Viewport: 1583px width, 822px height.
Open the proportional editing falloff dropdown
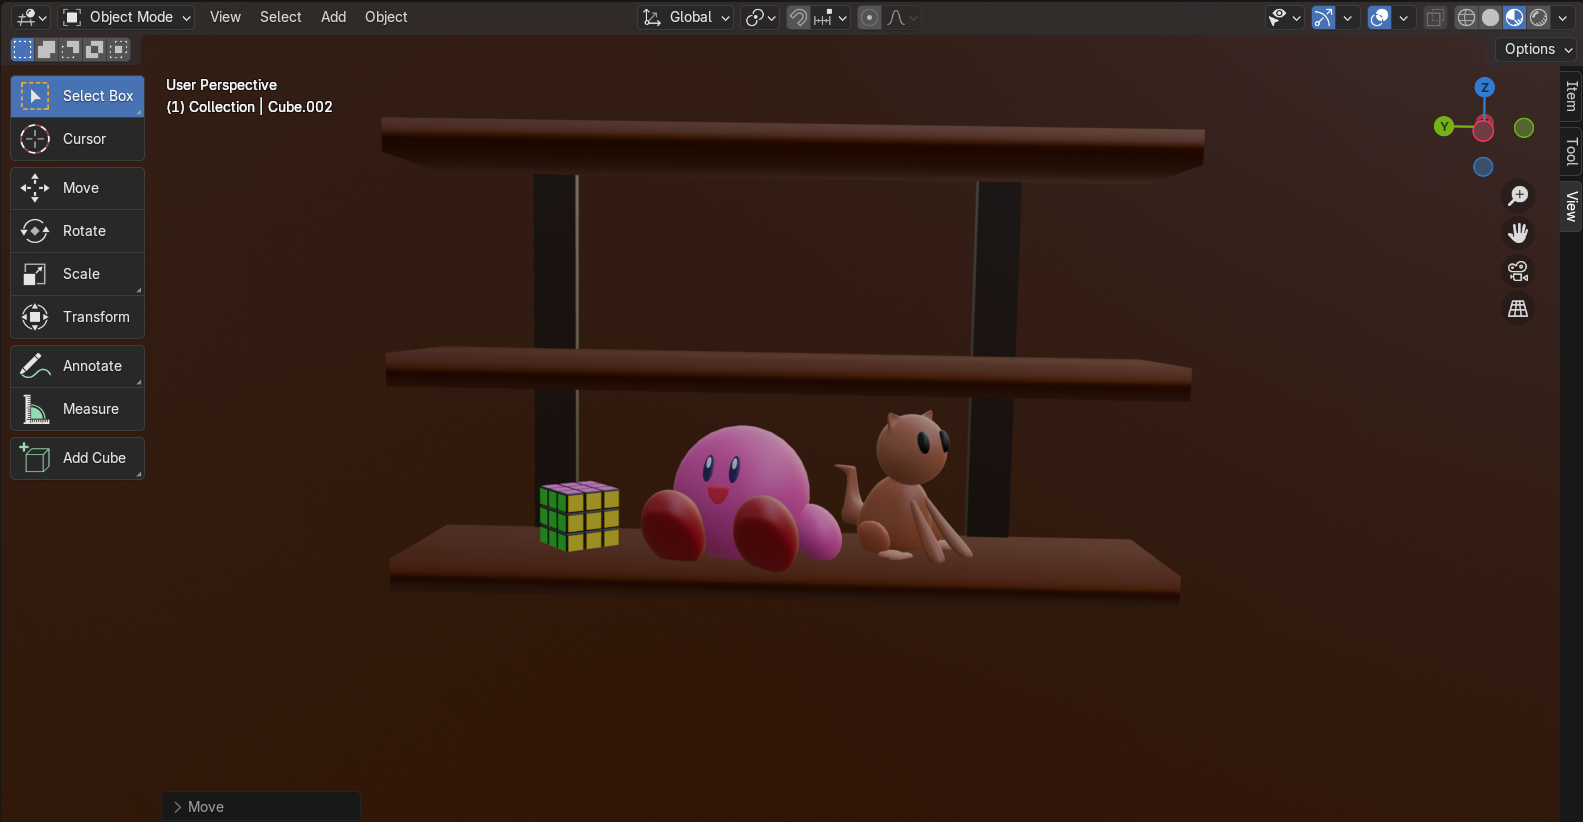(902, 17)
